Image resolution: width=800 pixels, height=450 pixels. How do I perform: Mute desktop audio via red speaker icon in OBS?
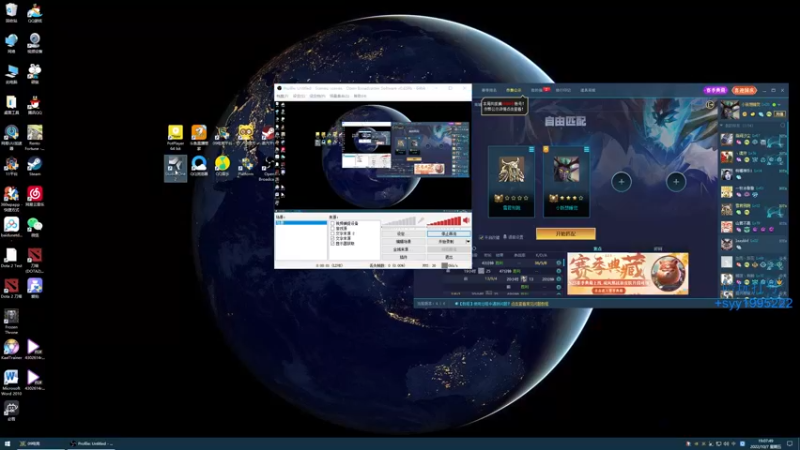pos(466,220)
